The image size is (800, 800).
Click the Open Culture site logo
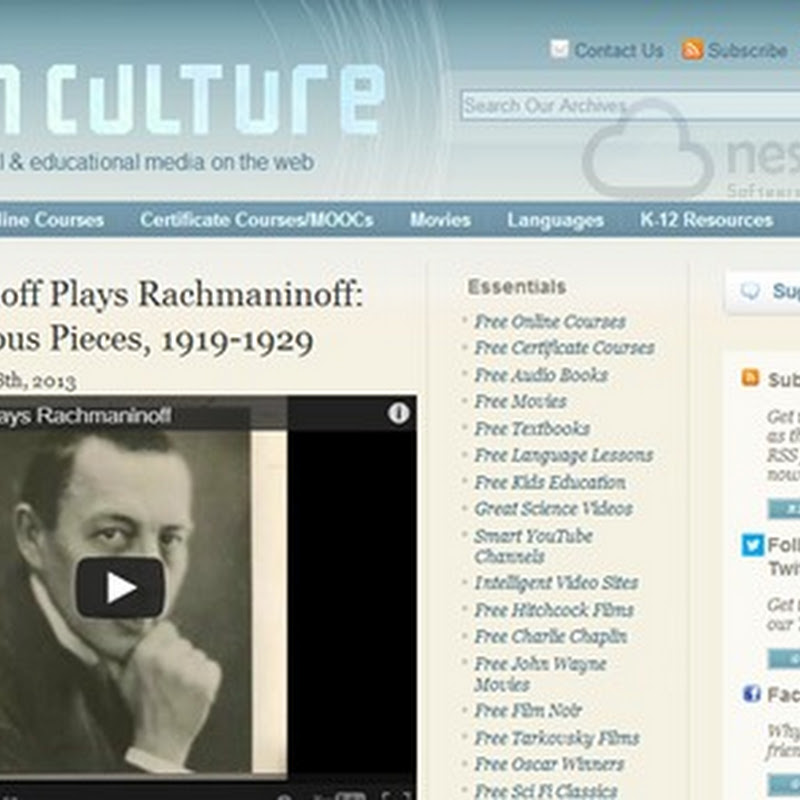coord(191,99)
